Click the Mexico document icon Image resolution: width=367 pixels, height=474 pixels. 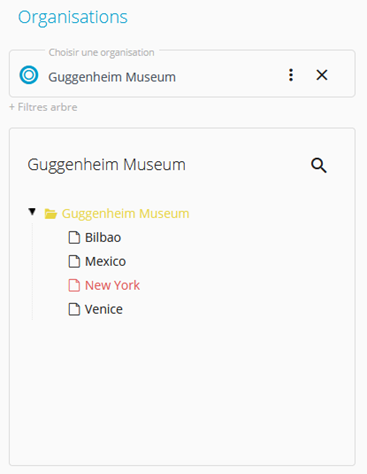pos(74,262)
